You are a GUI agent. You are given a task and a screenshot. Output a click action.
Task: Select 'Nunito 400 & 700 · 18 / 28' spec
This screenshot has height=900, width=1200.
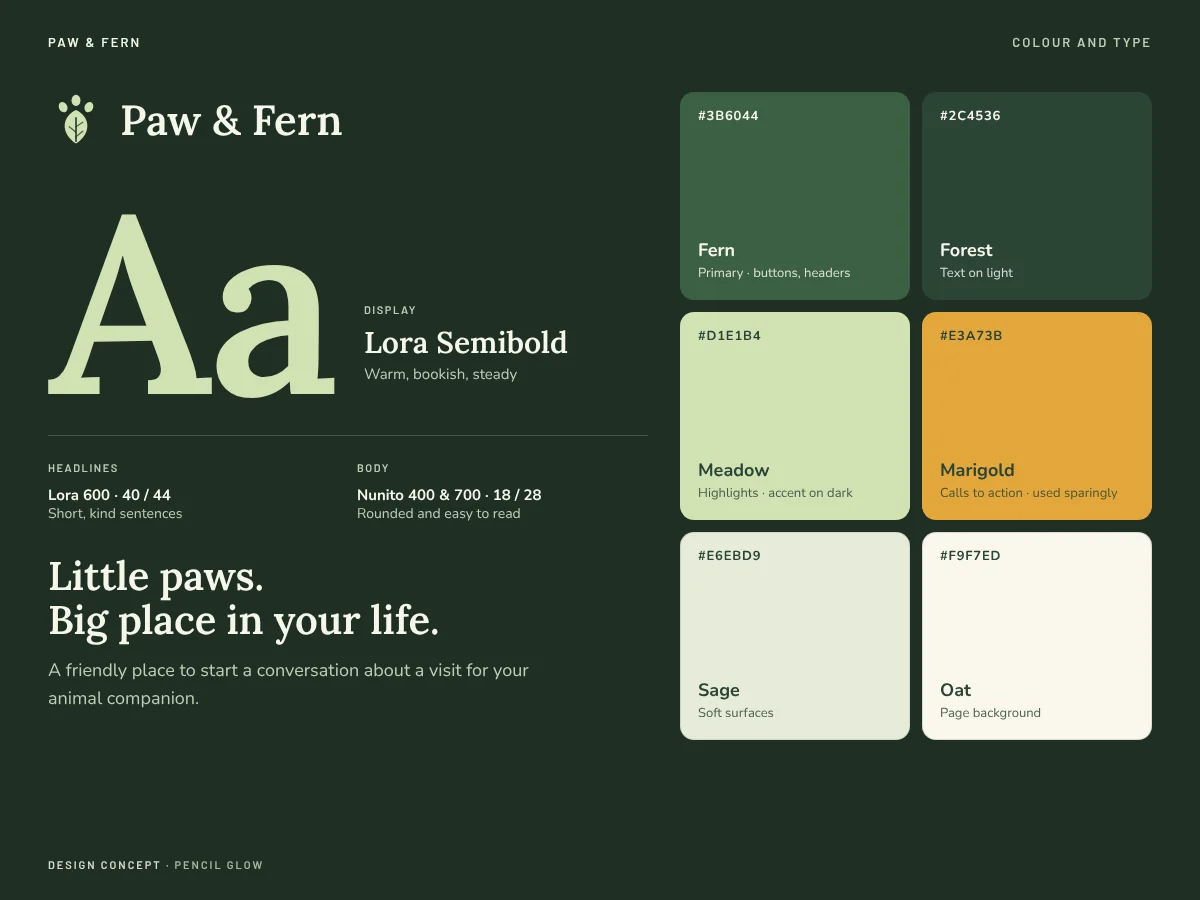pyautogui.click(x=449, y=495)
